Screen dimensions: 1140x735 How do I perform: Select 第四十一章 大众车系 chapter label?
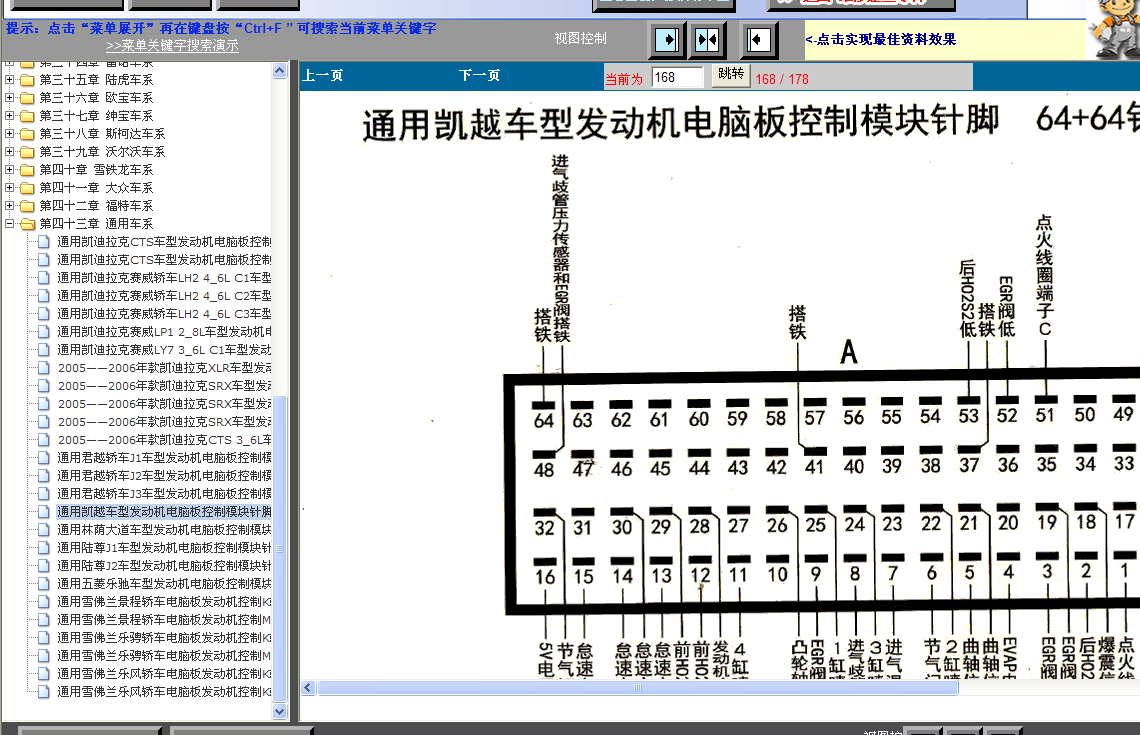[x=96, y=188]
